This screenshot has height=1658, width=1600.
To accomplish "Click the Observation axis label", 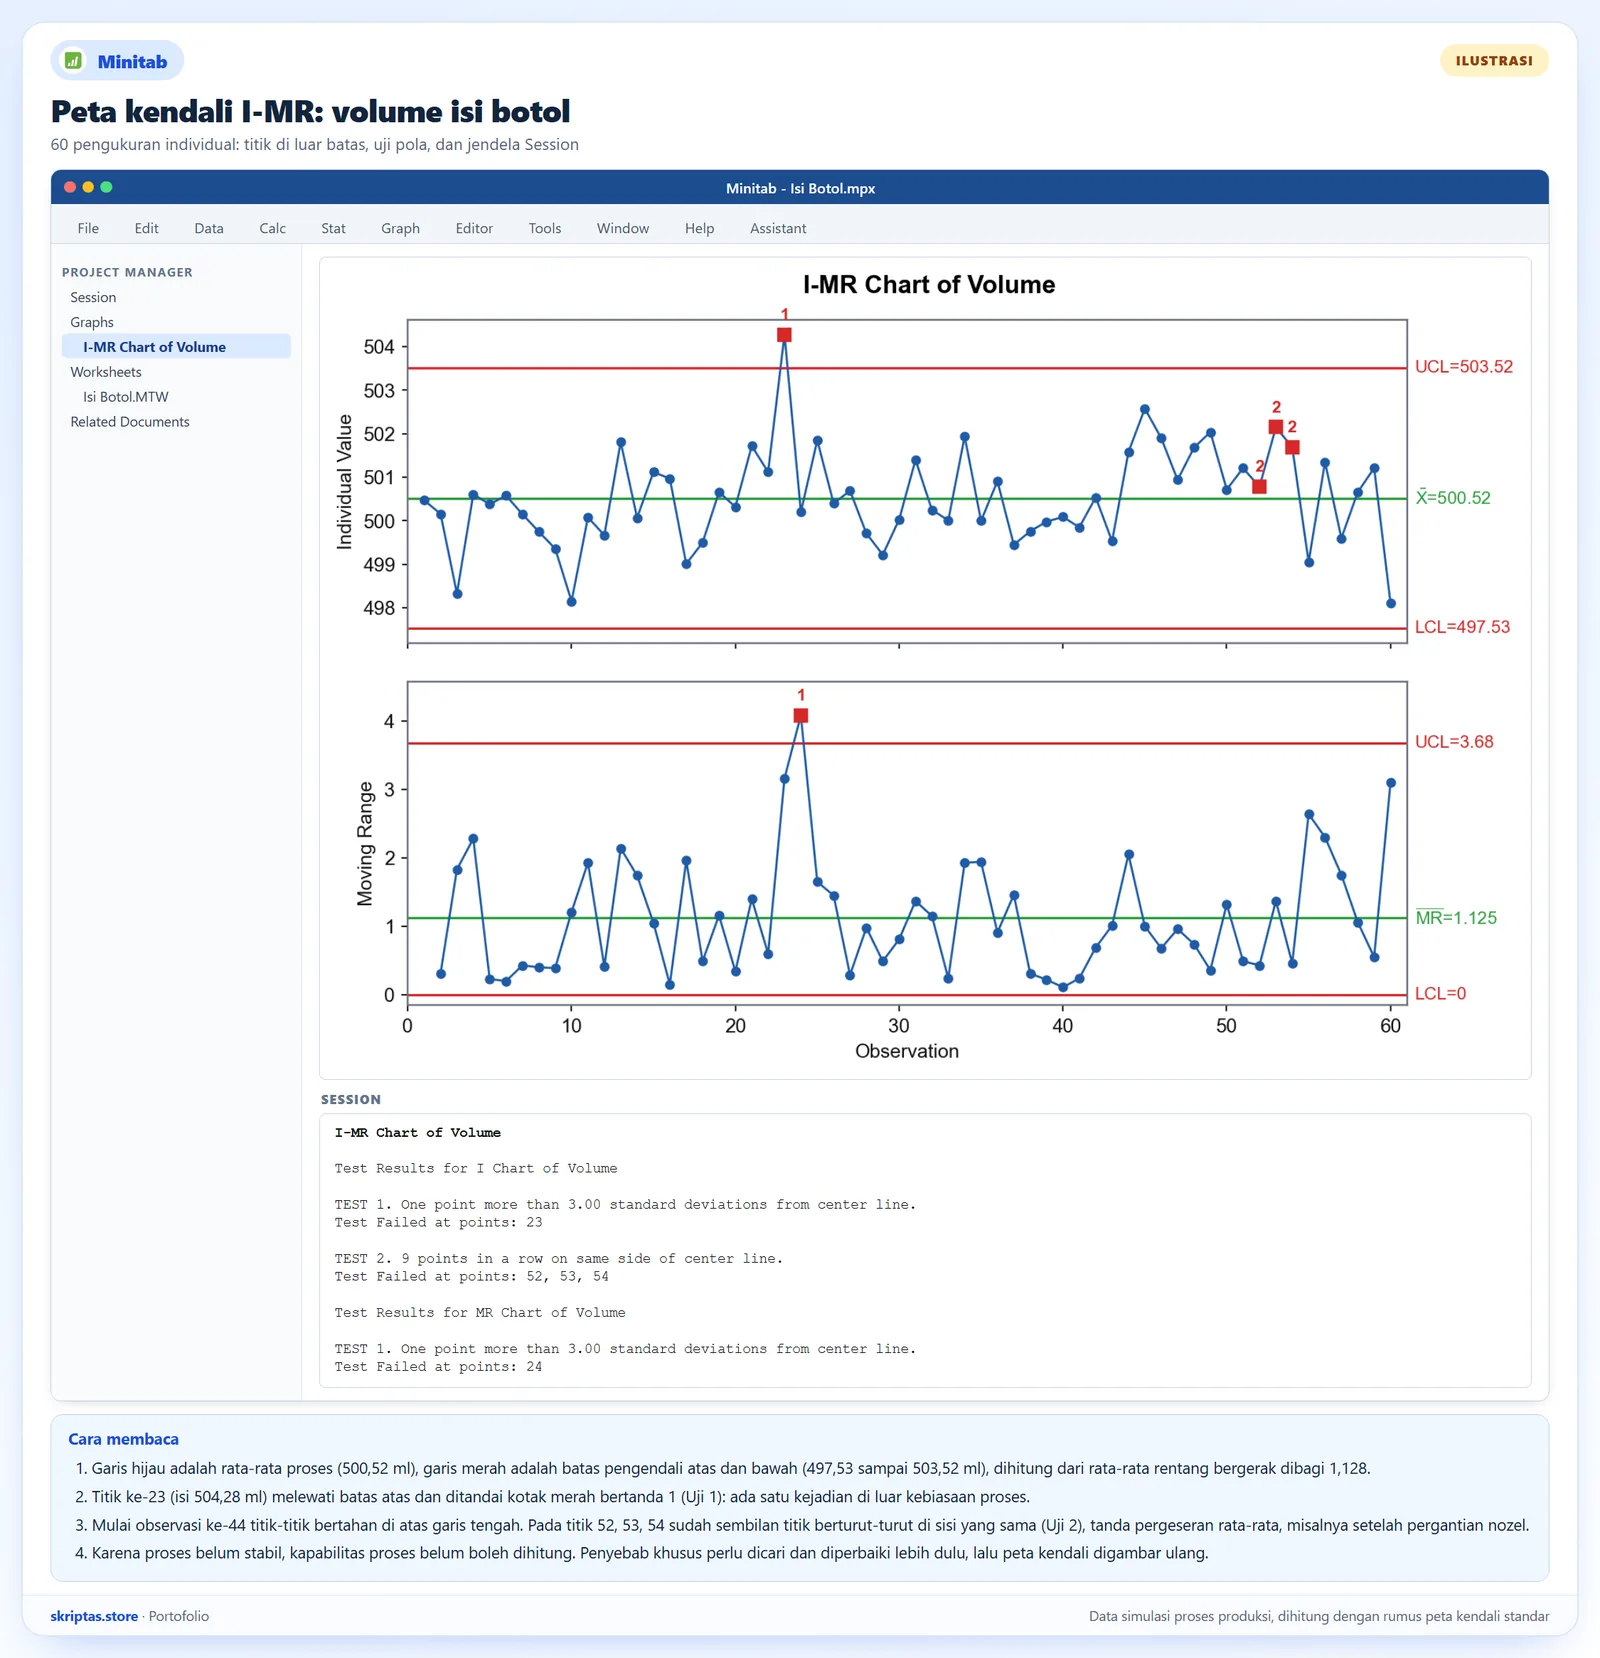I will tap(907, 1051).
